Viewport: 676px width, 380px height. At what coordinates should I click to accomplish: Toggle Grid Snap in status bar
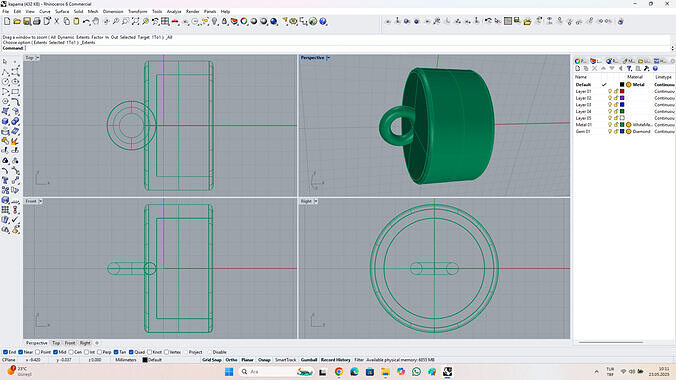pos(212,360)
